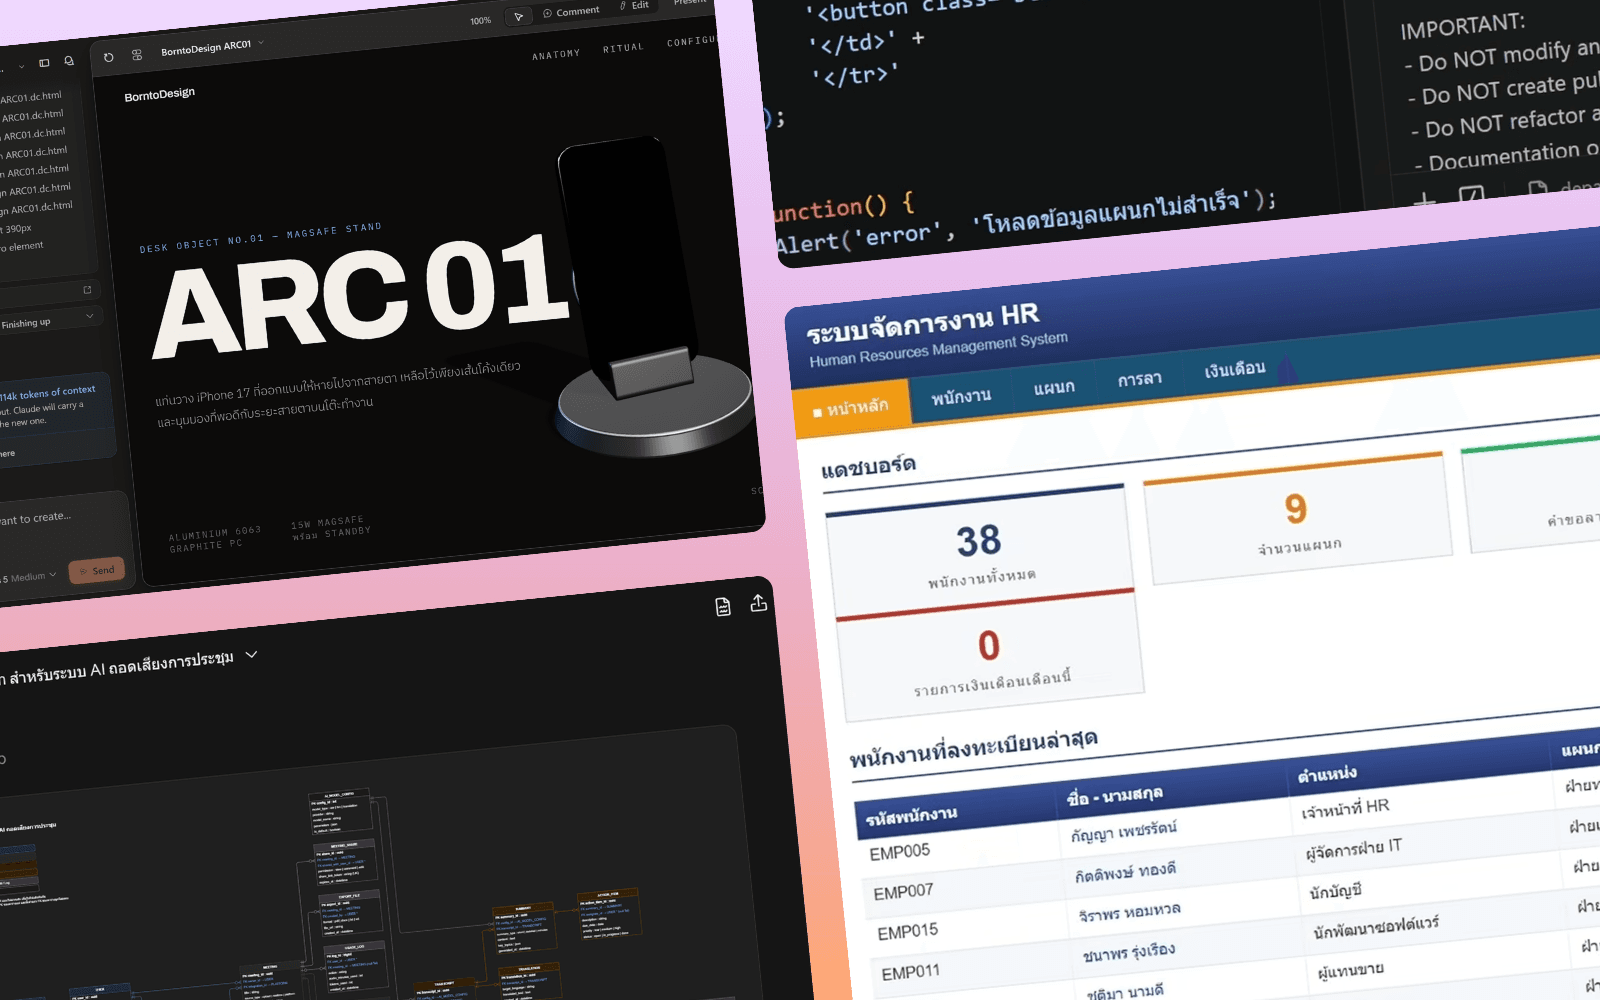This screenshot has width=1600, height=1000.
Task: Click the 100% zoom level in design toolbar
Action: pyautogui.click(x=481, y=20)
